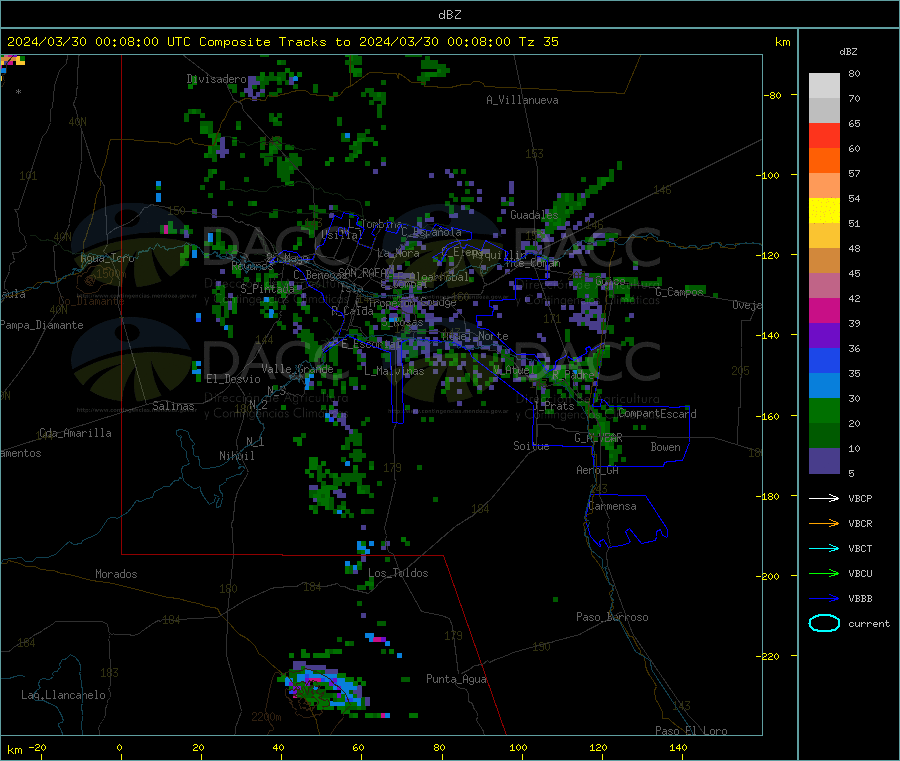
Task: Click the orange VBCR arrow in legend
Action: (824, 523)
